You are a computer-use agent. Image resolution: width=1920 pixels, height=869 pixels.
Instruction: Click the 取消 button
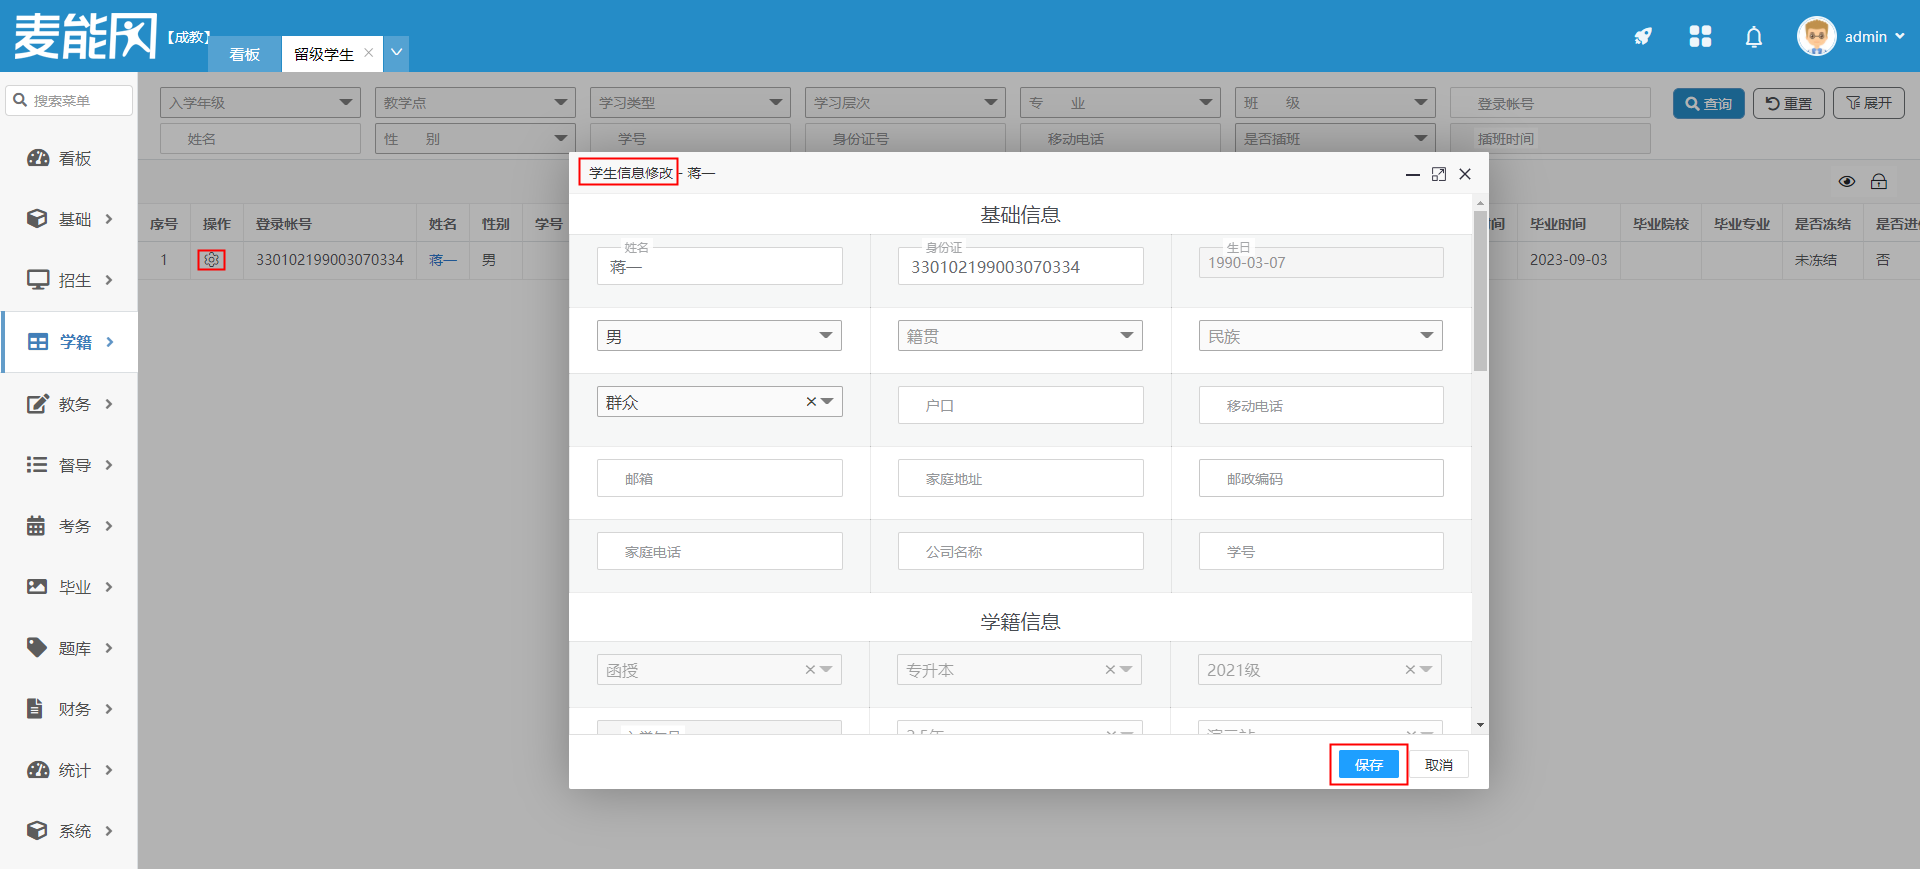coord(1439,765)
